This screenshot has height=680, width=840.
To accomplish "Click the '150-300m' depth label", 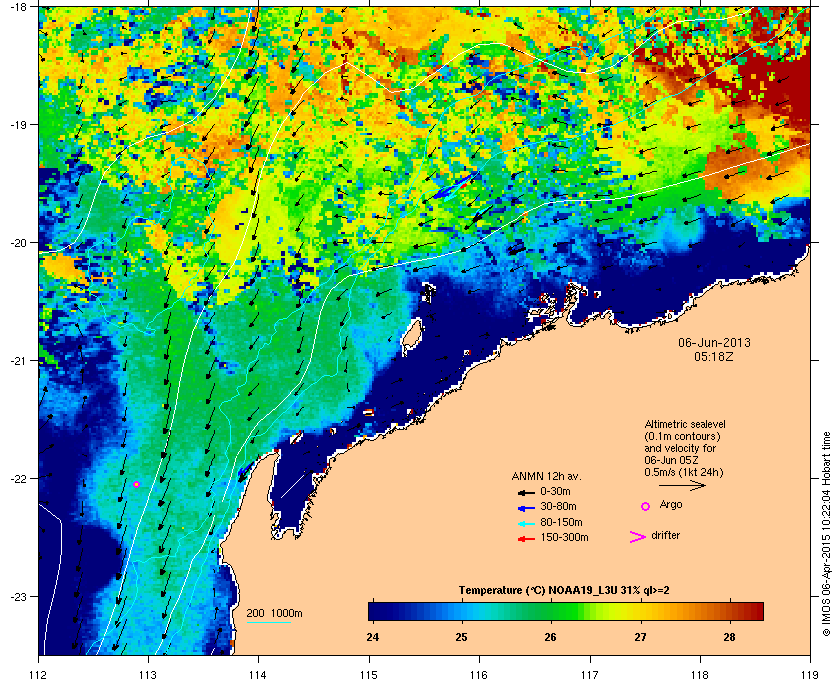I will tap(564, 537).
